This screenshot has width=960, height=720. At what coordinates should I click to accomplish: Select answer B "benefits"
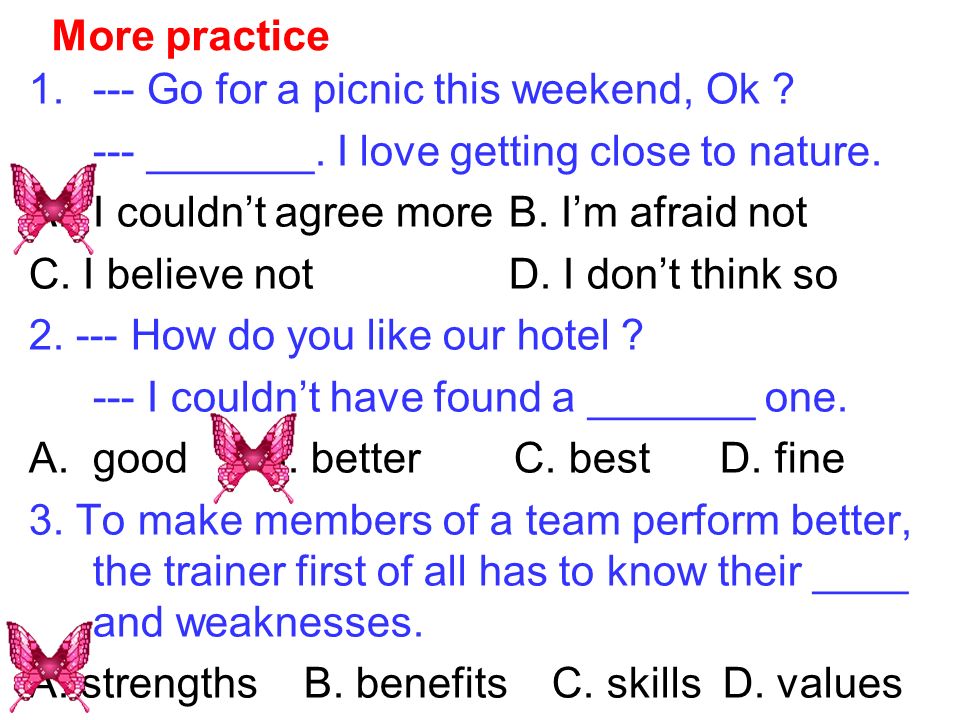click(406, 683)
